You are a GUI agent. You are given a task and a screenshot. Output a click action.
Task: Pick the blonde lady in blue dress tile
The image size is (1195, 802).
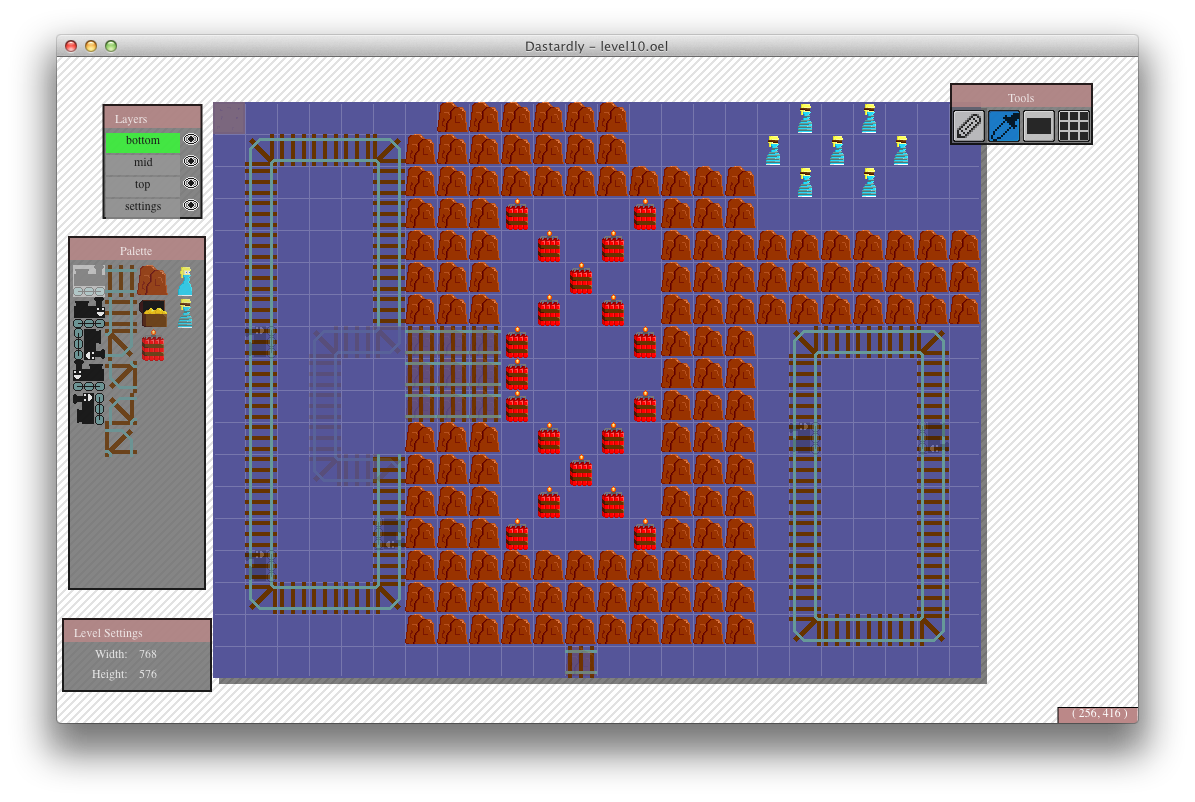pos(185,281)
